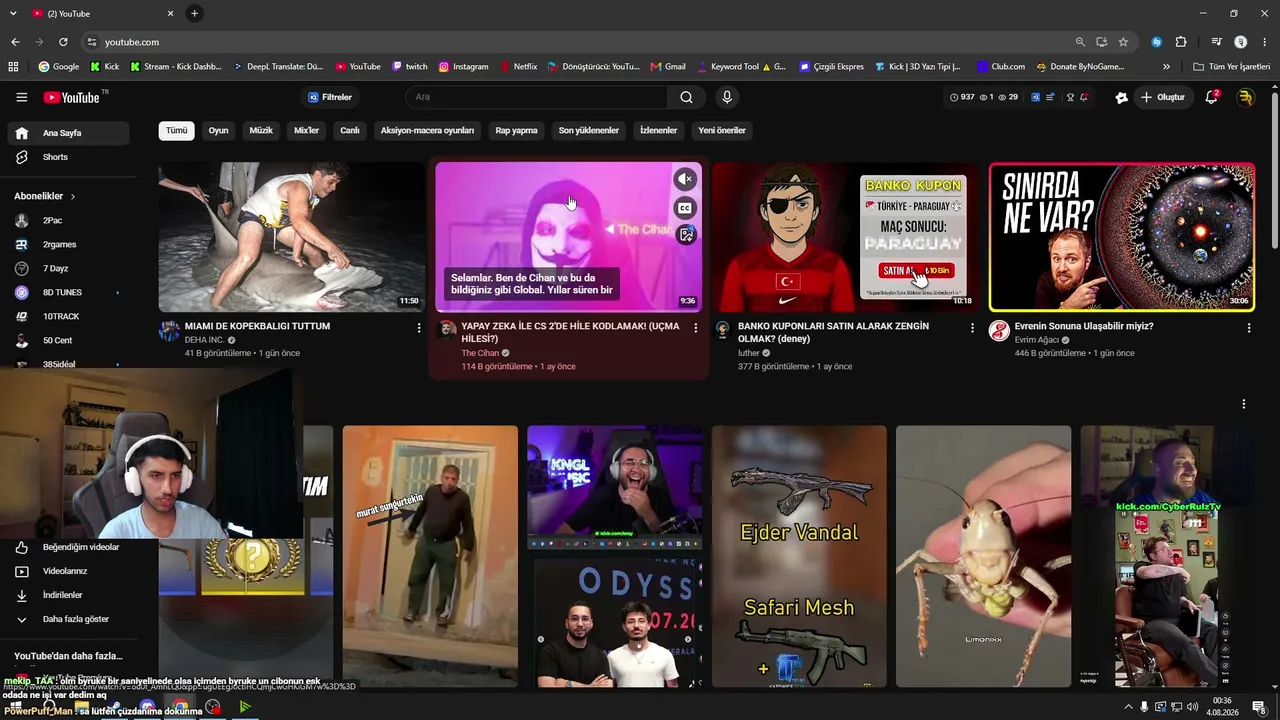Select the Mix'ler chip
This screenshot has width=1280, height=720.
[x=306, y=130]
